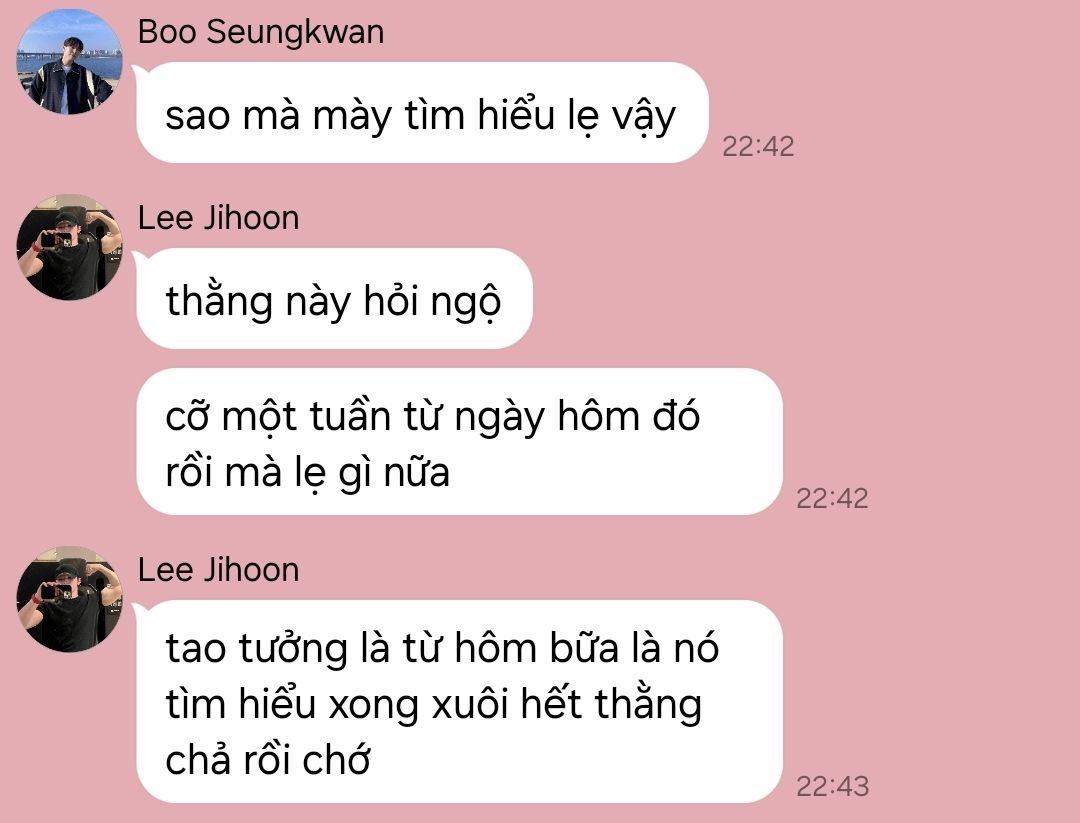Click the pointed tail of the "thằng này hỏi ngộ" bubble
Screen dimensions: 1080x823
138,257
